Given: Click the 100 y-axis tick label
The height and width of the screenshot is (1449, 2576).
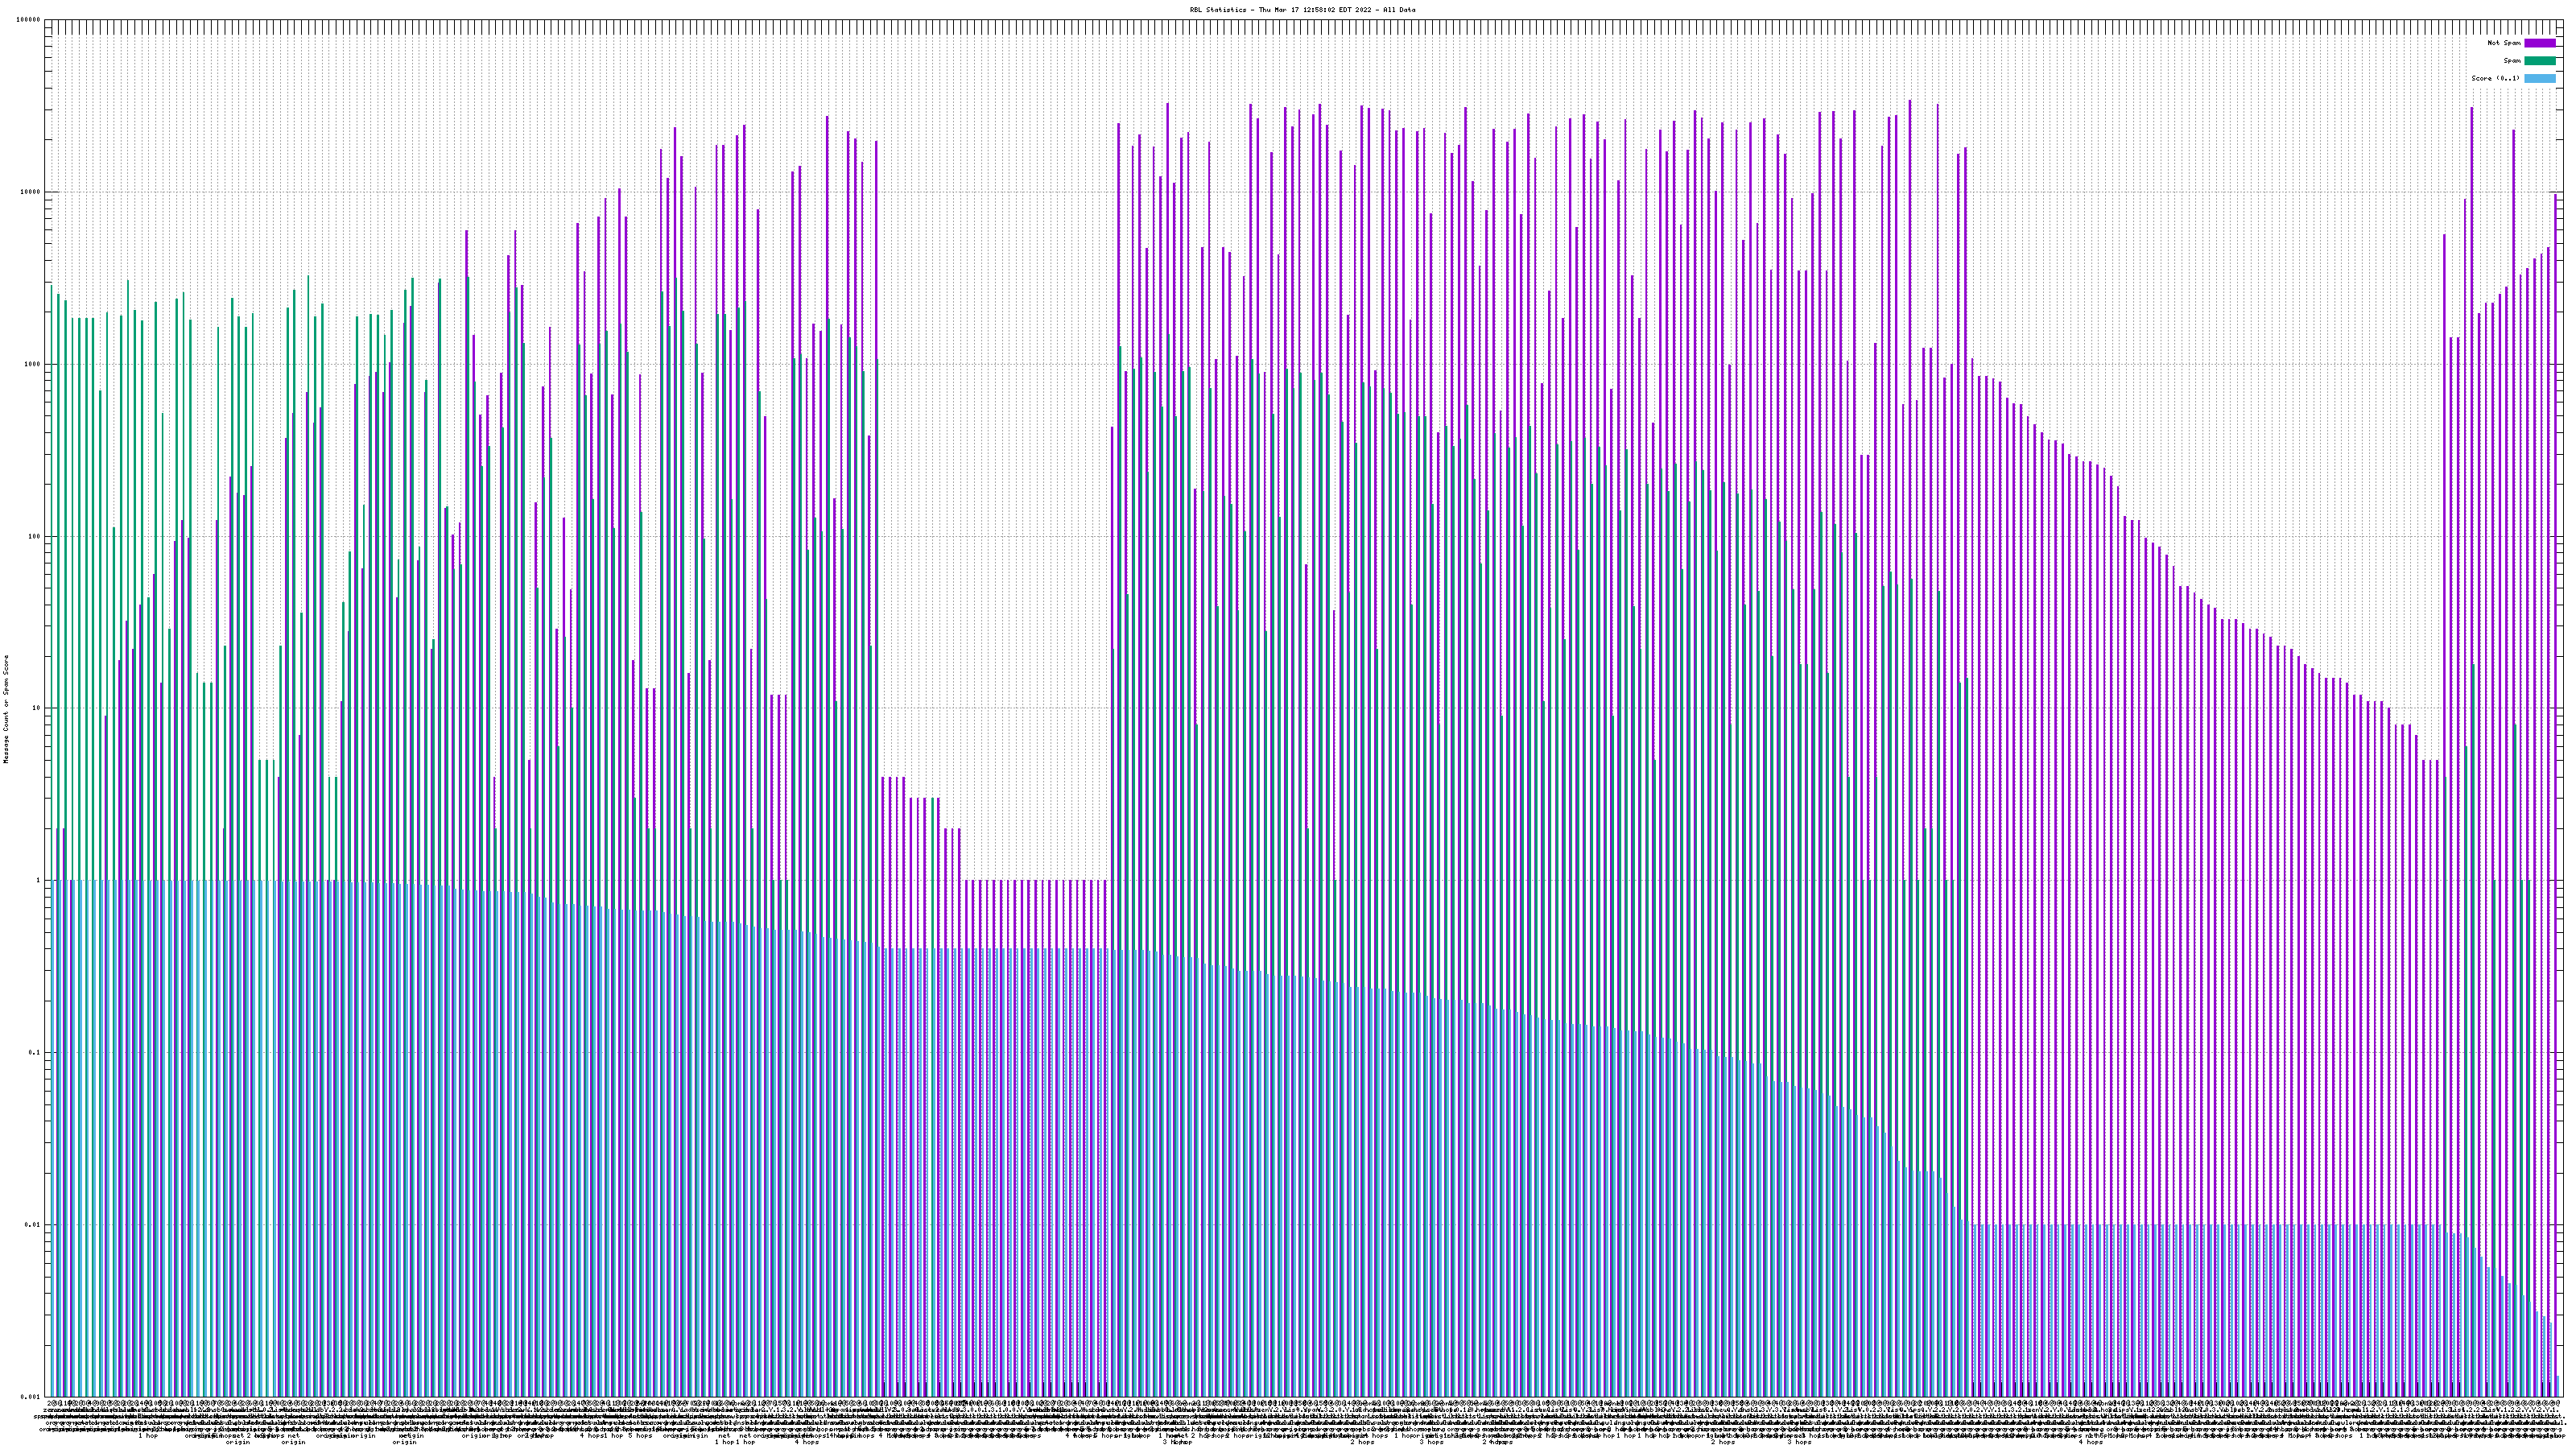Looking at the screenshot, I should tap(35, 536).
